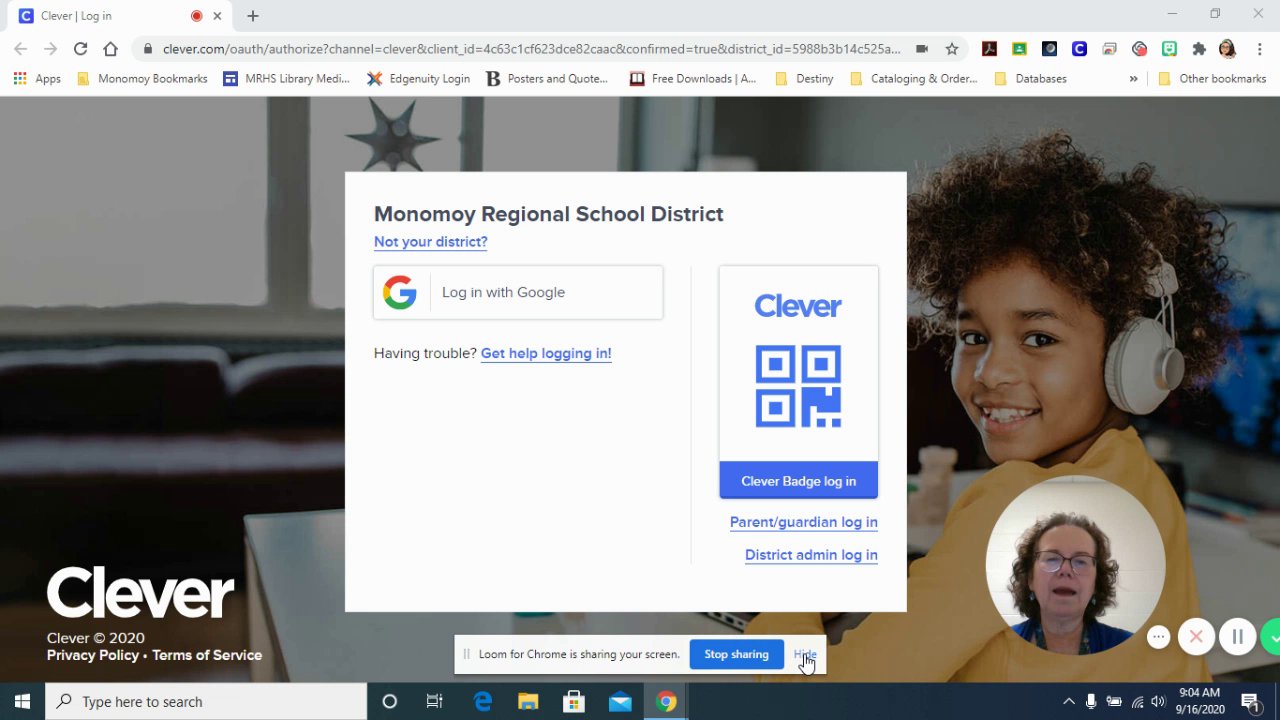Open Microsoft Store from taskbar
This screenshot has width=1280, height=720.
(x=574, y=702)
